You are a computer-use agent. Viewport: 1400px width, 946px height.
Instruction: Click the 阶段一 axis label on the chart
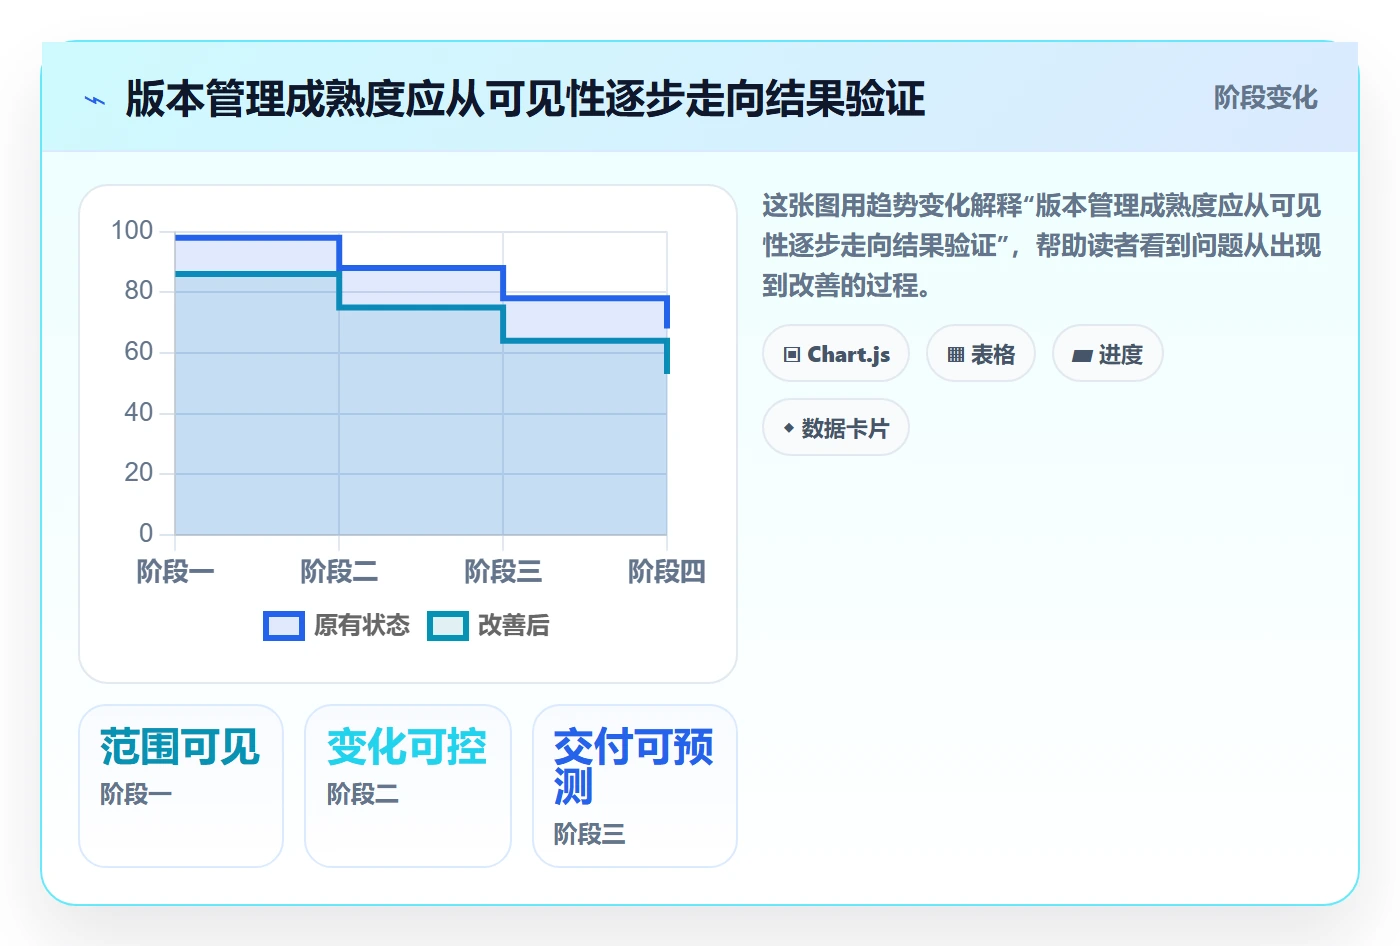point(175,572)
